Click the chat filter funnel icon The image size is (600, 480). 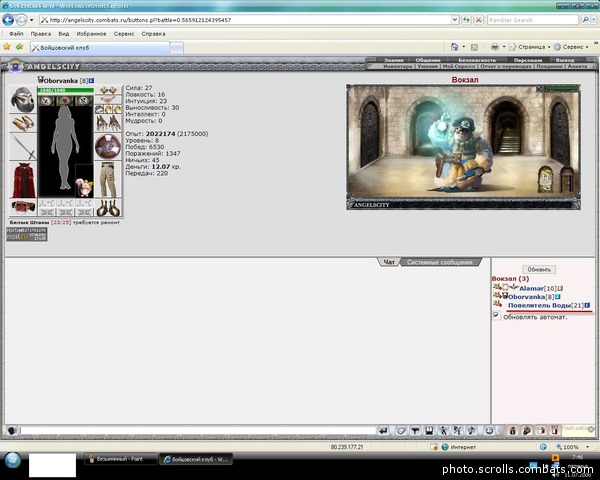tap(415, 431)
